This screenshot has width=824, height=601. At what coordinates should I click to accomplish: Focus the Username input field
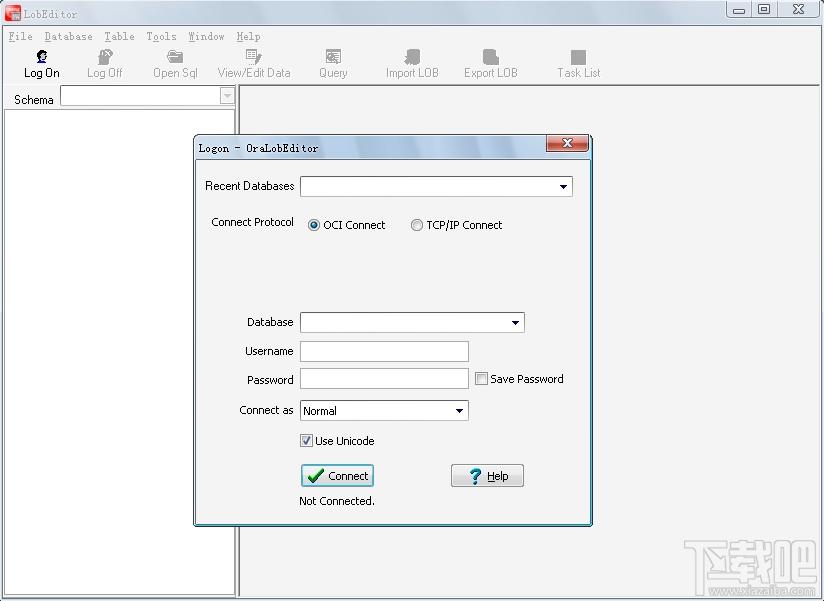384,351
